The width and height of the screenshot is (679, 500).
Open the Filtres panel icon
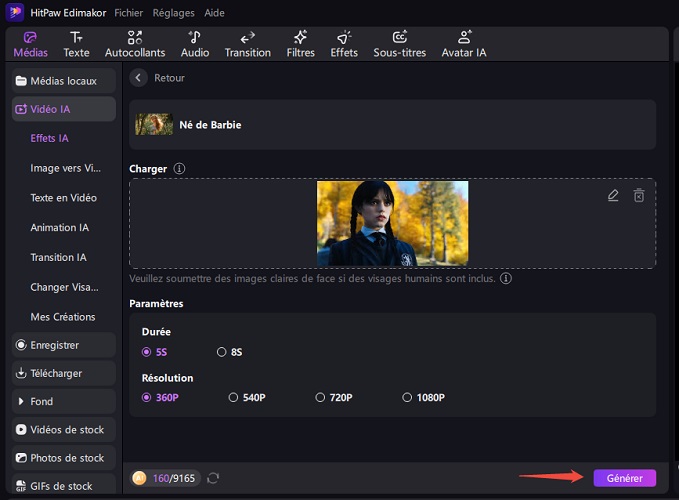pos(300,44)
